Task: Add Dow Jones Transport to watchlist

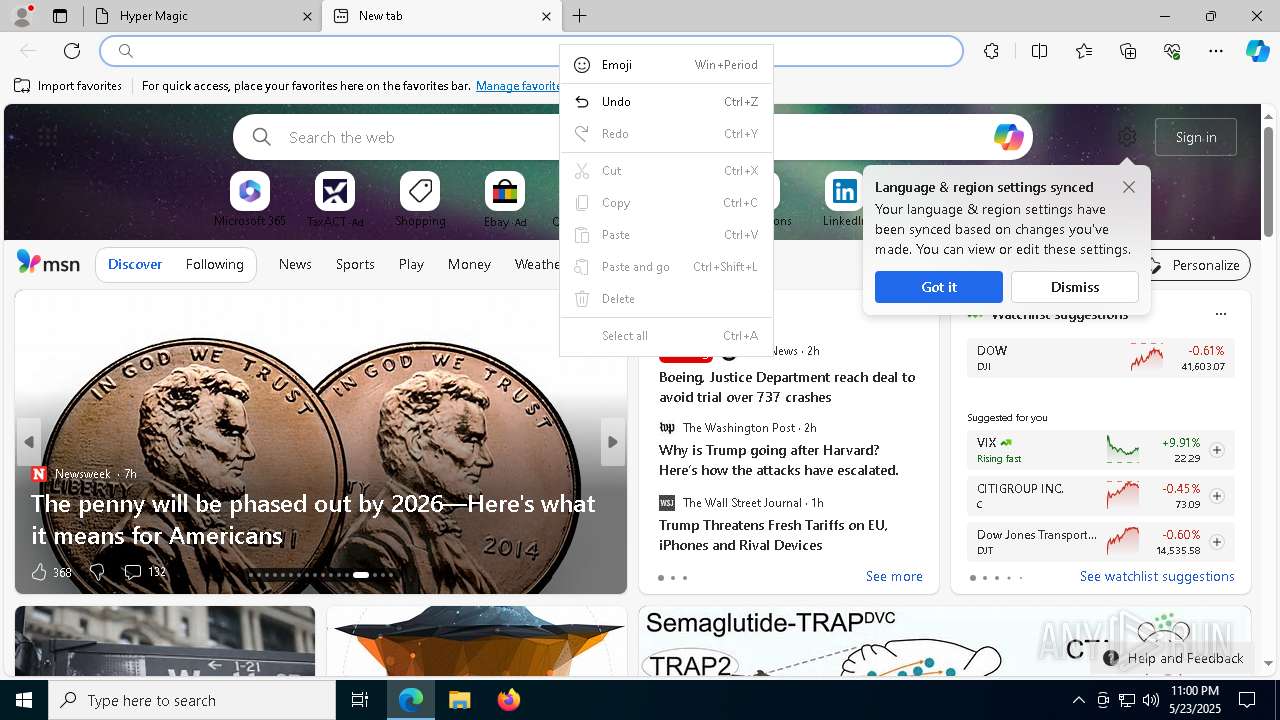Action: coord(1217,542)
